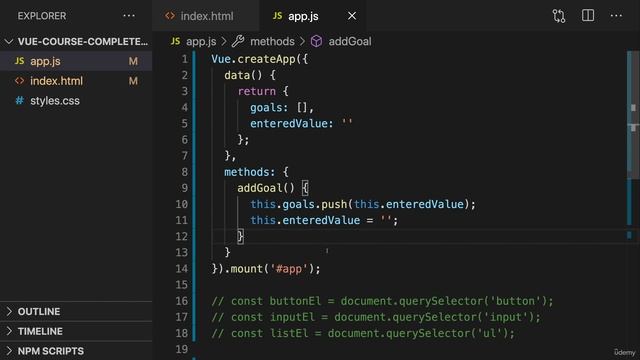
Task: Click enteredValue on line 5
Action: point(289,124)
